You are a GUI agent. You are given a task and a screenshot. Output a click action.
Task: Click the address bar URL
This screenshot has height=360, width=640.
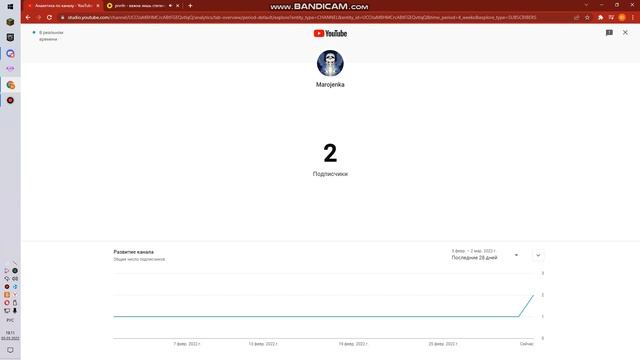point(302,18)
